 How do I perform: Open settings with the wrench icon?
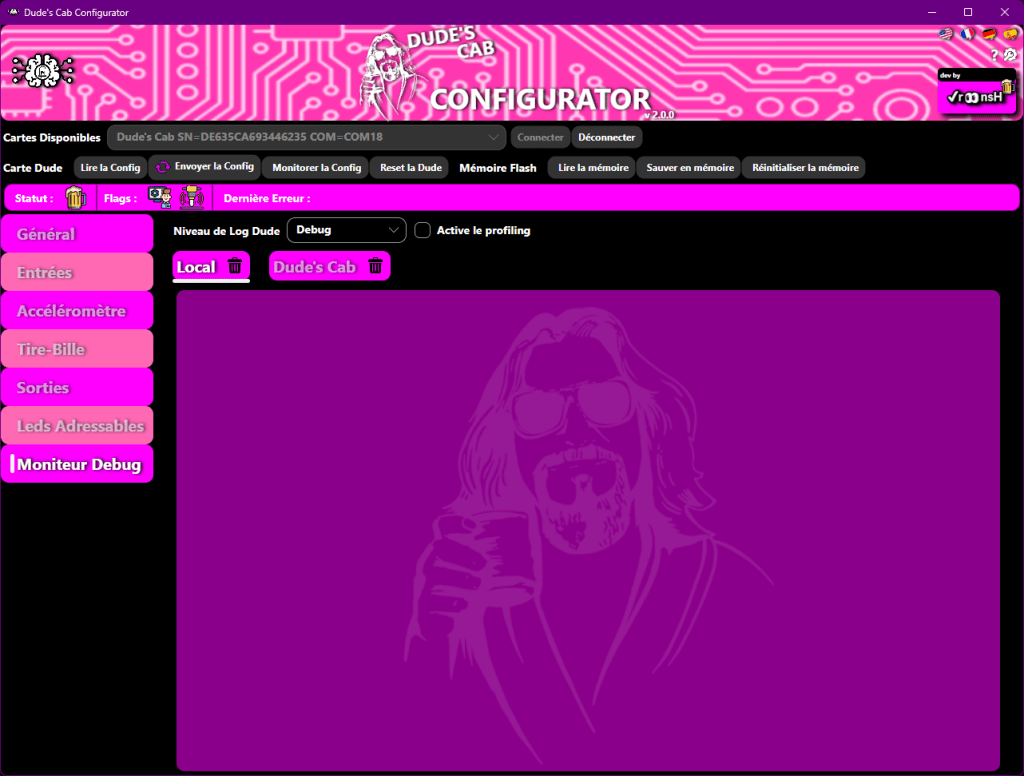[x=1010, y=54]
